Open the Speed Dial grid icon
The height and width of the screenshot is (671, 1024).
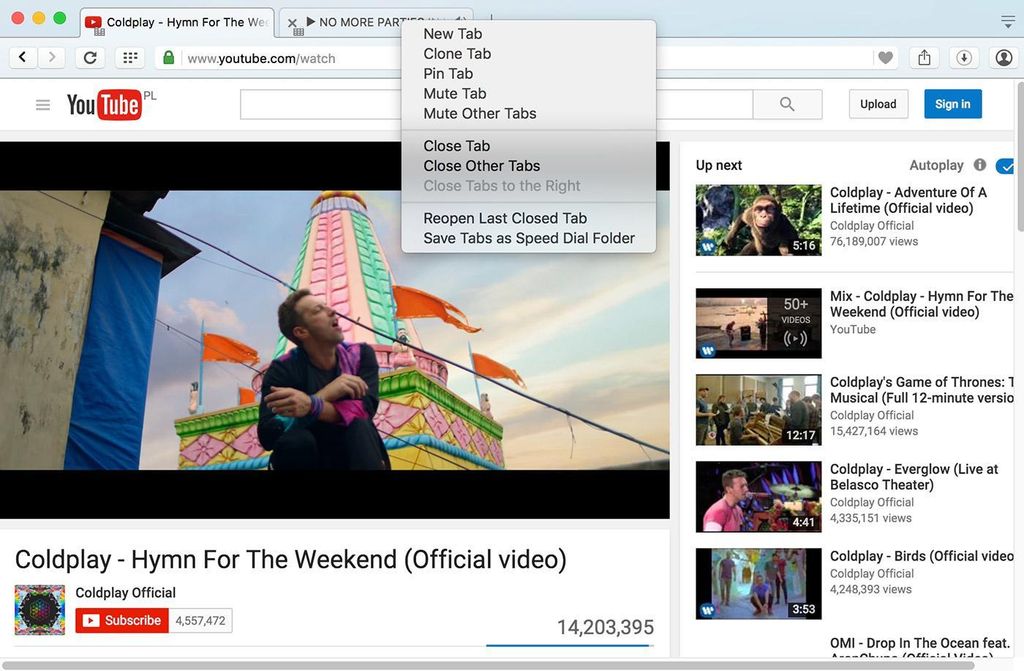point(130,58)
